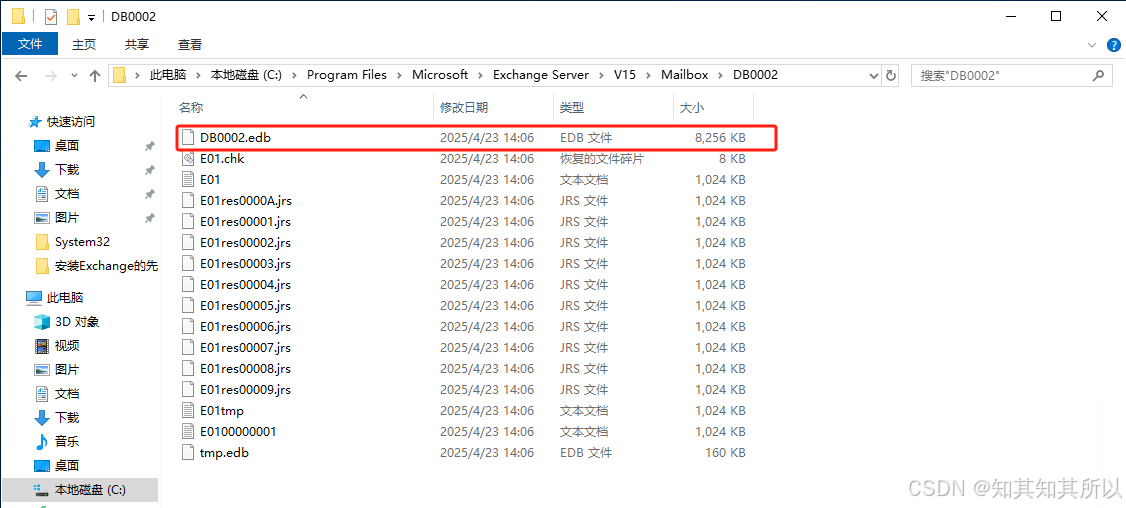Viewport: 1126px width, 508px height.
Task: Select E01res00001.jrs file
Action: 245,221
